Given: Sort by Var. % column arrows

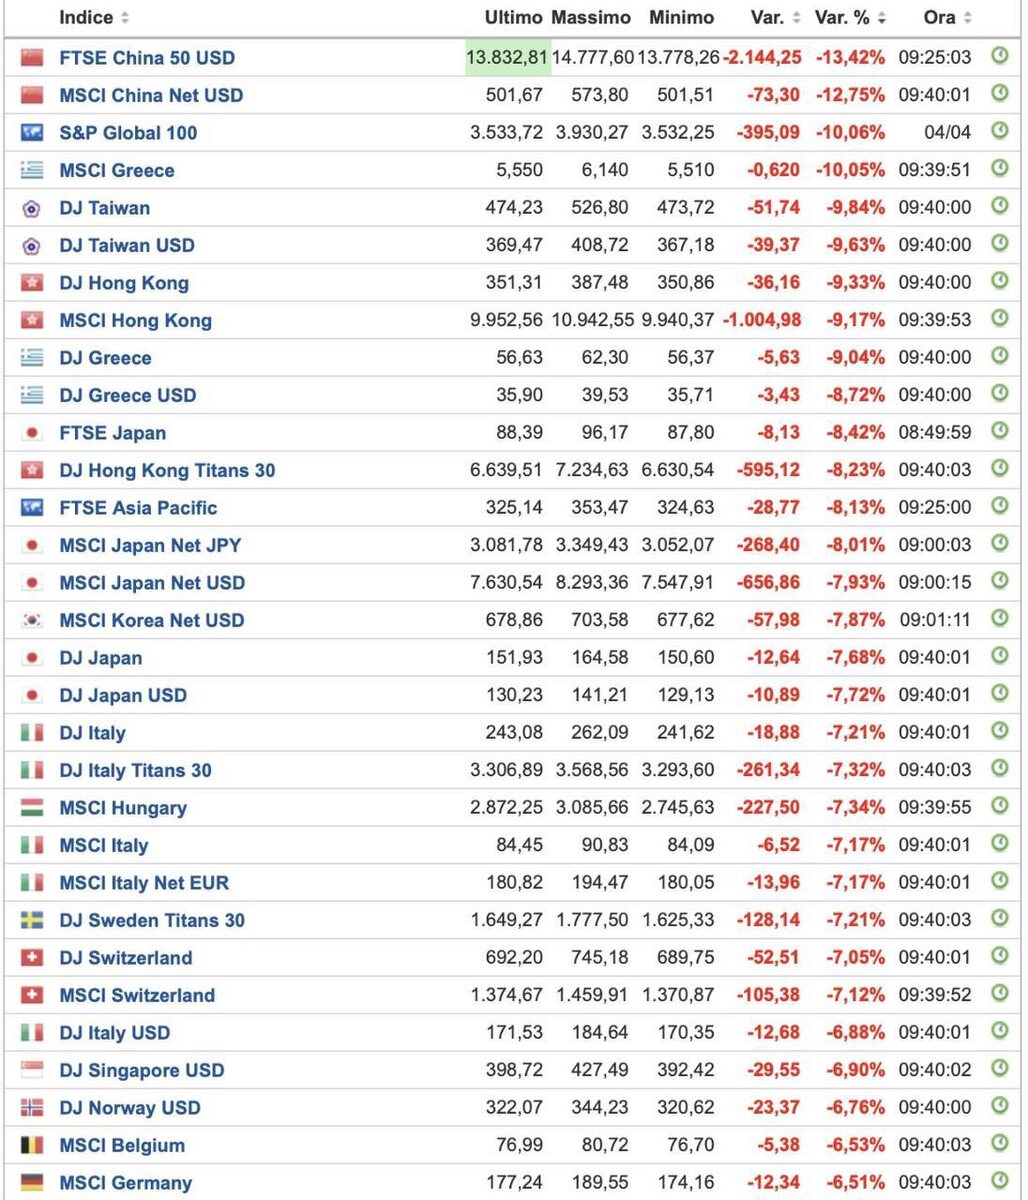Looking at the screenshot, I should tap(881, 18).
